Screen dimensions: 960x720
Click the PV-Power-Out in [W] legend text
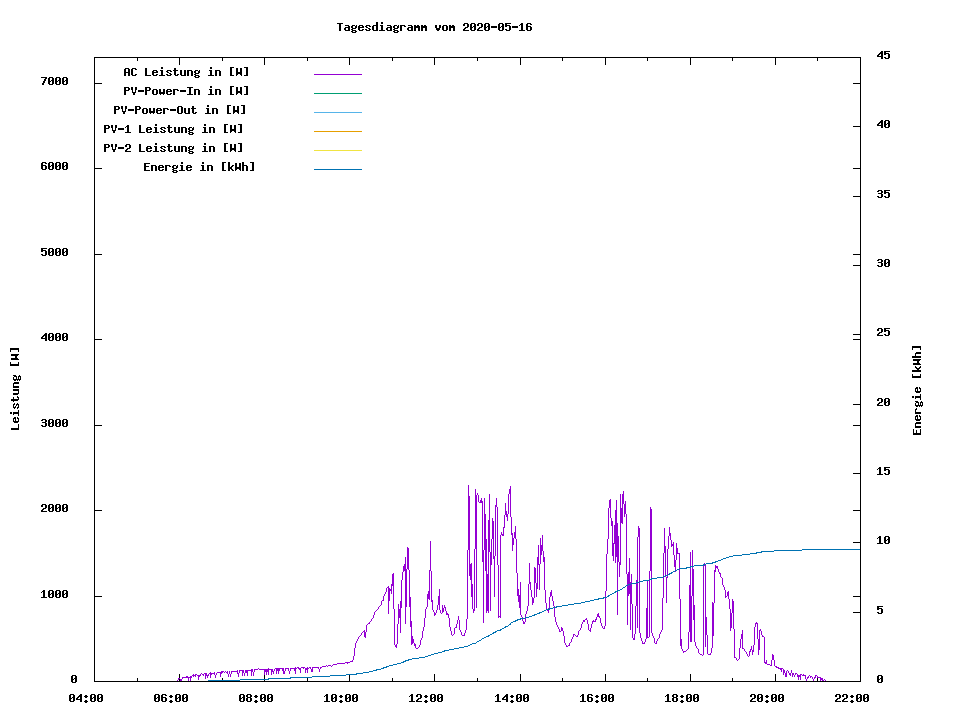180,110
